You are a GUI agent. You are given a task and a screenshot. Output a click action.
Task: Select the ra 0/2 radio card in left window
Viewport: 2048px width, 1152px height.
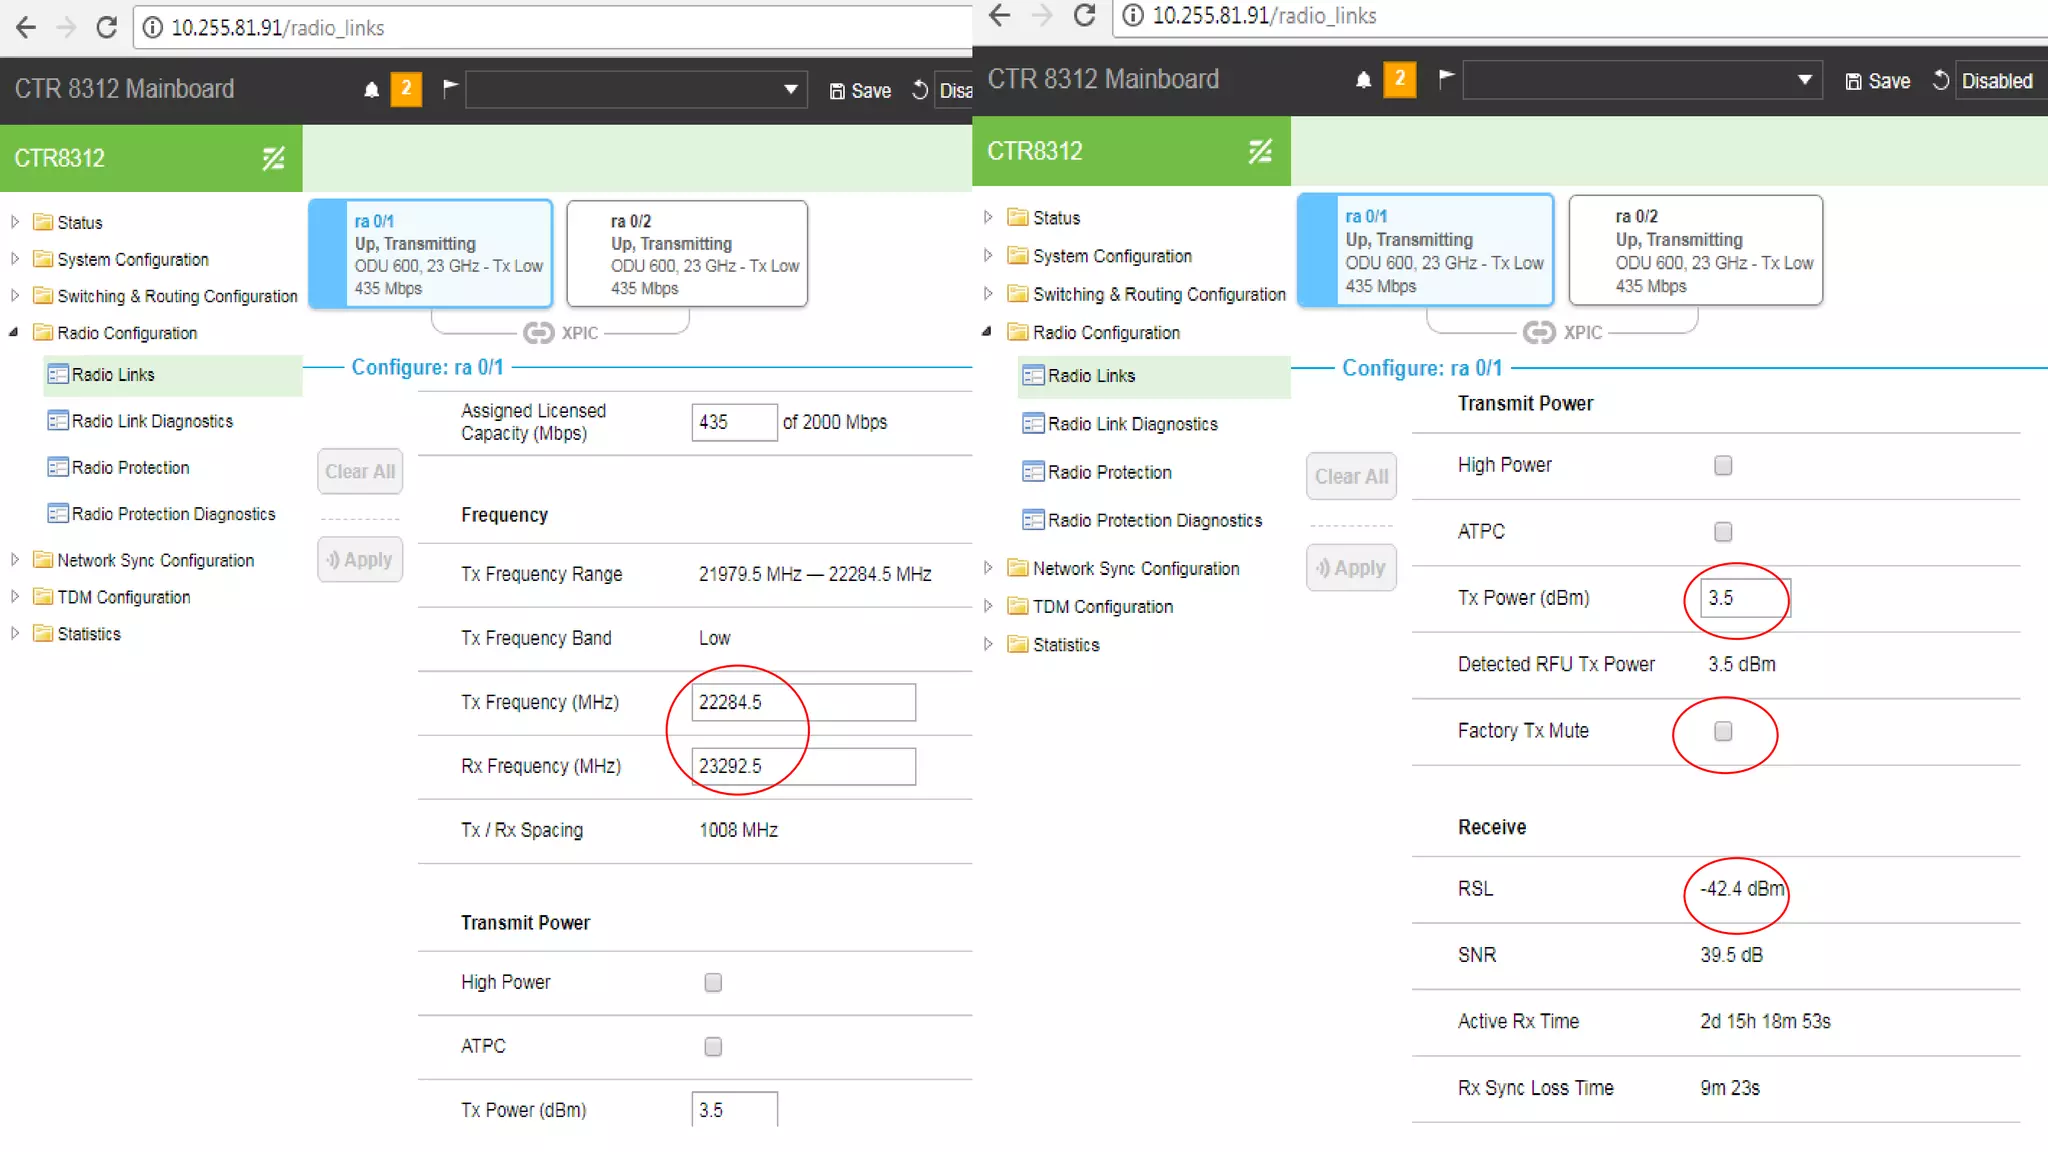[687, 254]
